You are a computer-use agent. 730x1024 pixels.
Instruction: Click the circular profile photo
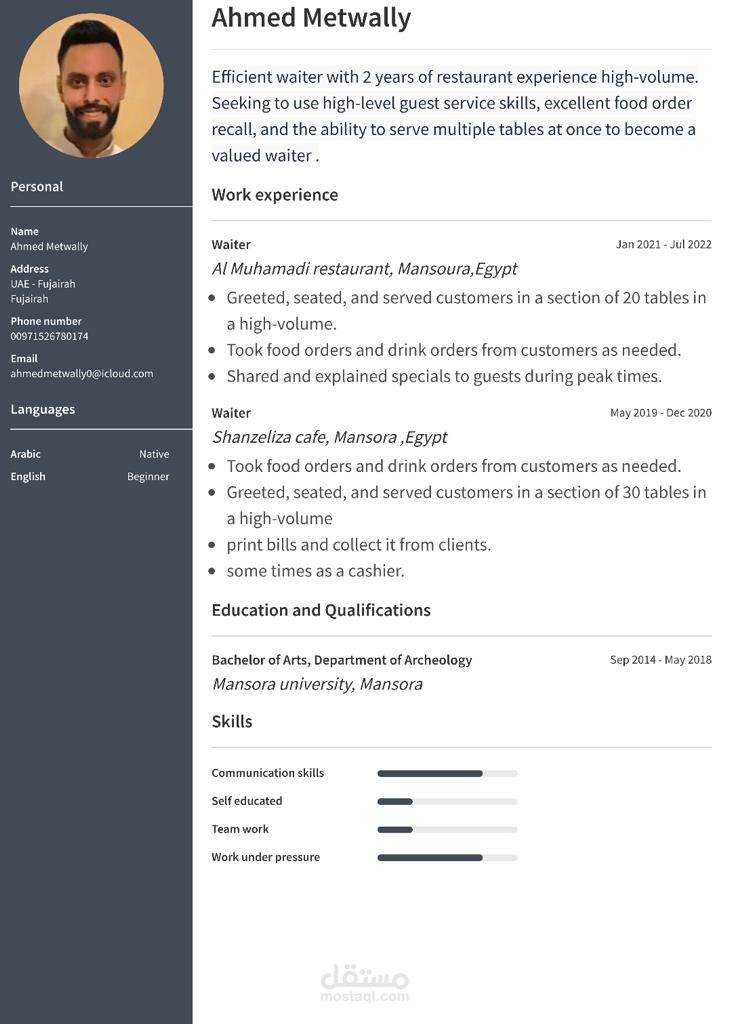(91, 86)
